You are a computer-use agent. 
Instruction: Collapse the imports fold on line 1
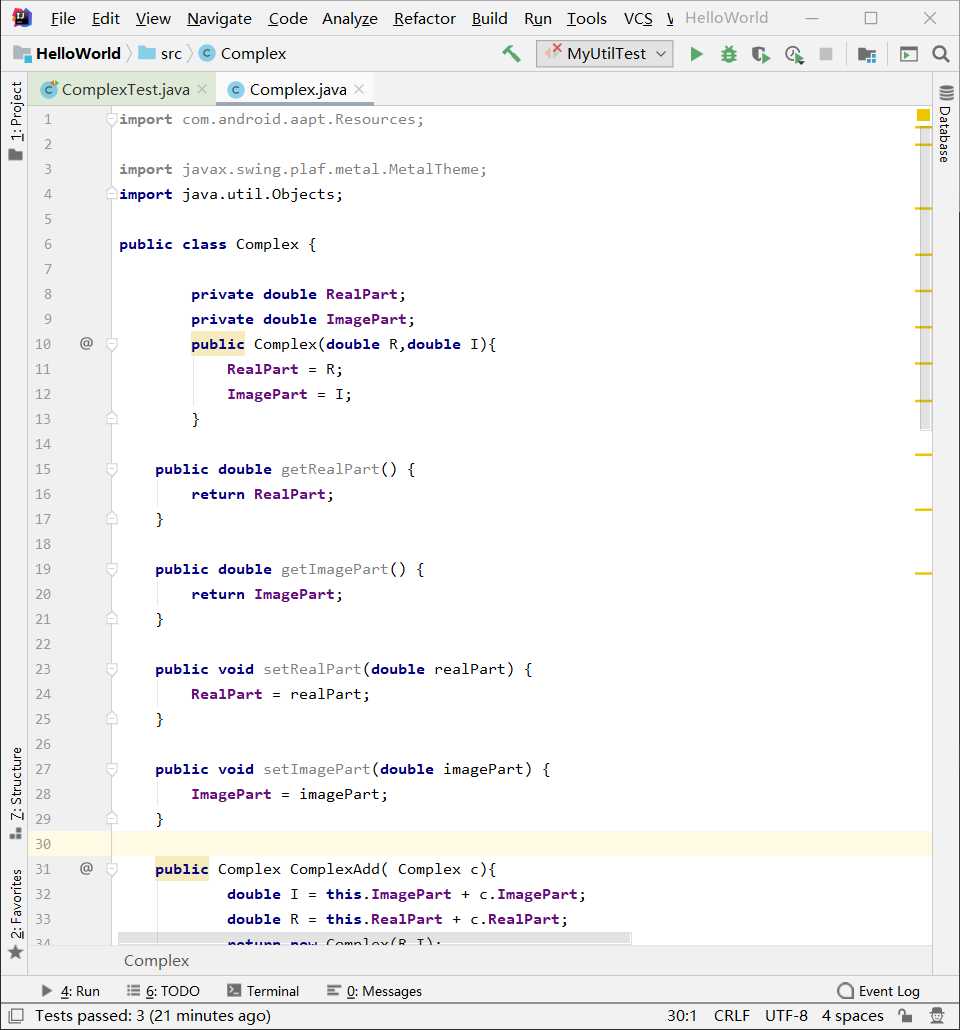pos(112,119)
